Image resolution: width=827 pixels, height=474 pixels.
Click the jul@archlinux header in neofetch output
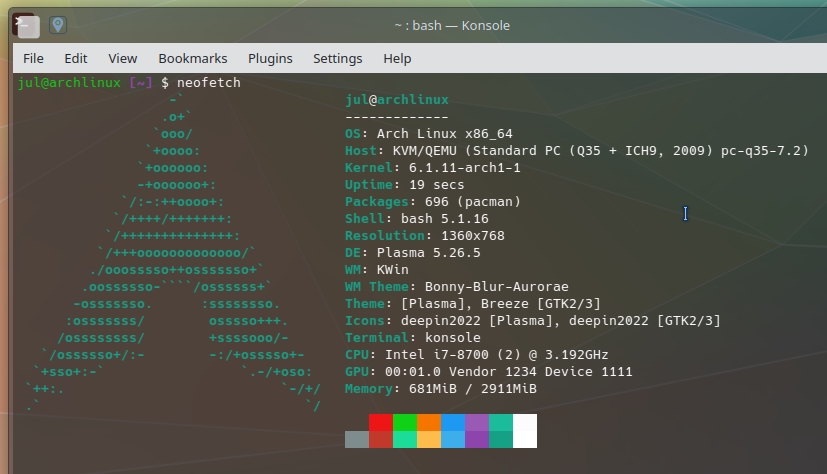[396, 99]
